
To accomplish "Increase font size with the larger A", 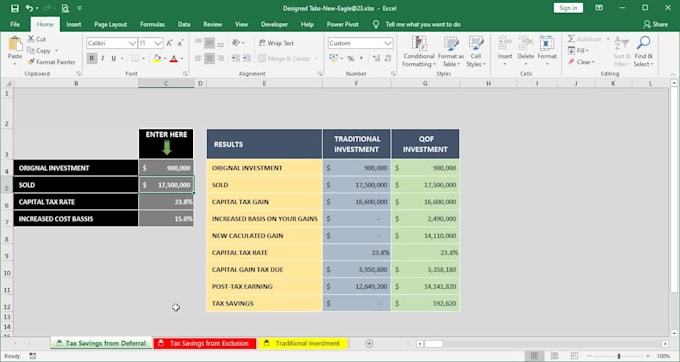I will [169, 43].
